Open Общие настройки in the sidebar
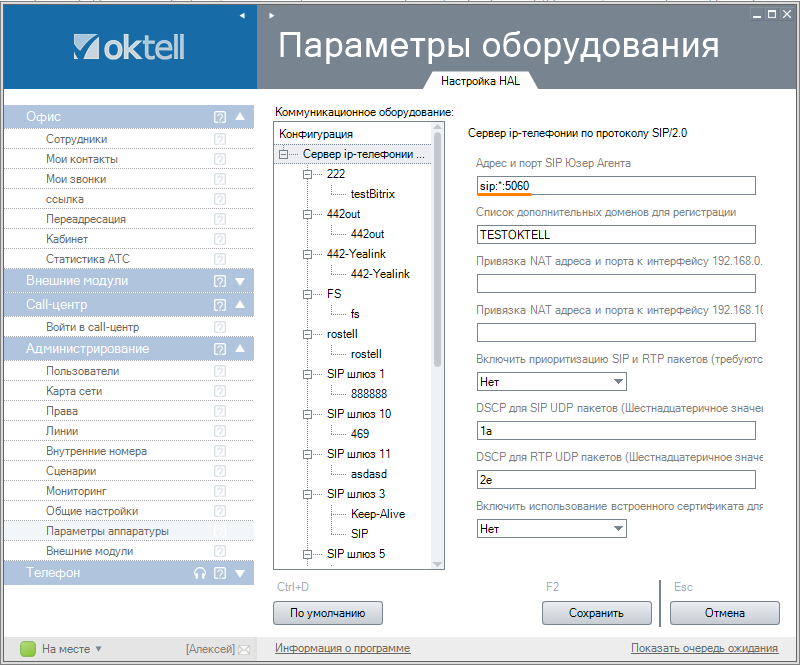The height and width of the screenshot is (666, 800). [x=92, y=511]
